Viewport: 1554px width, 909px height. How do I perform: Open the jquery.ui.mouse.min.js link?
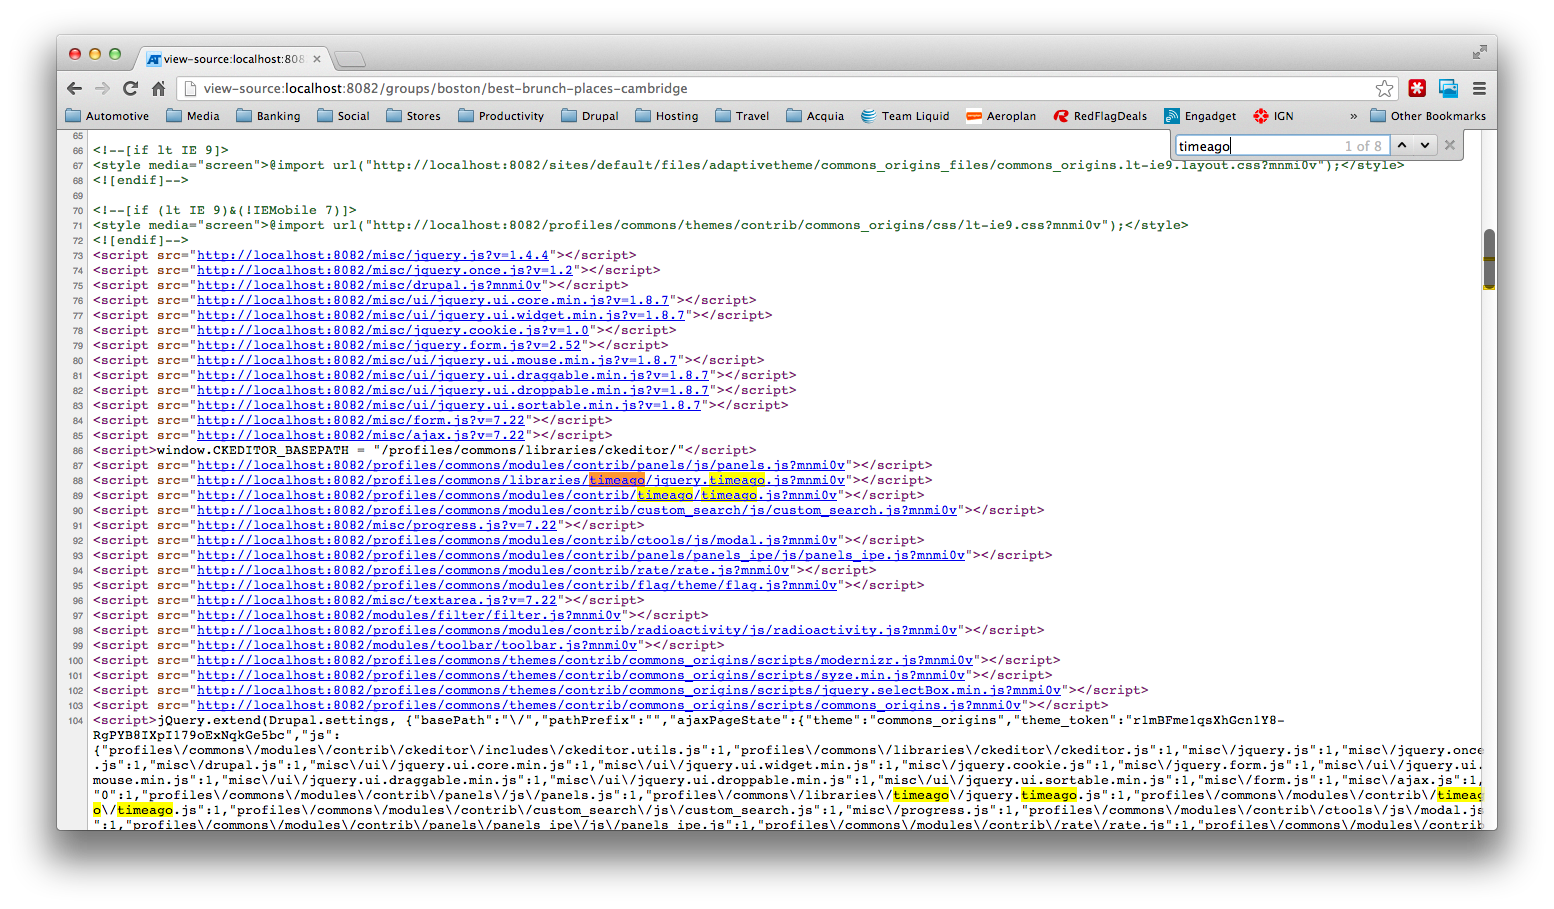click(x=437, y=360)
